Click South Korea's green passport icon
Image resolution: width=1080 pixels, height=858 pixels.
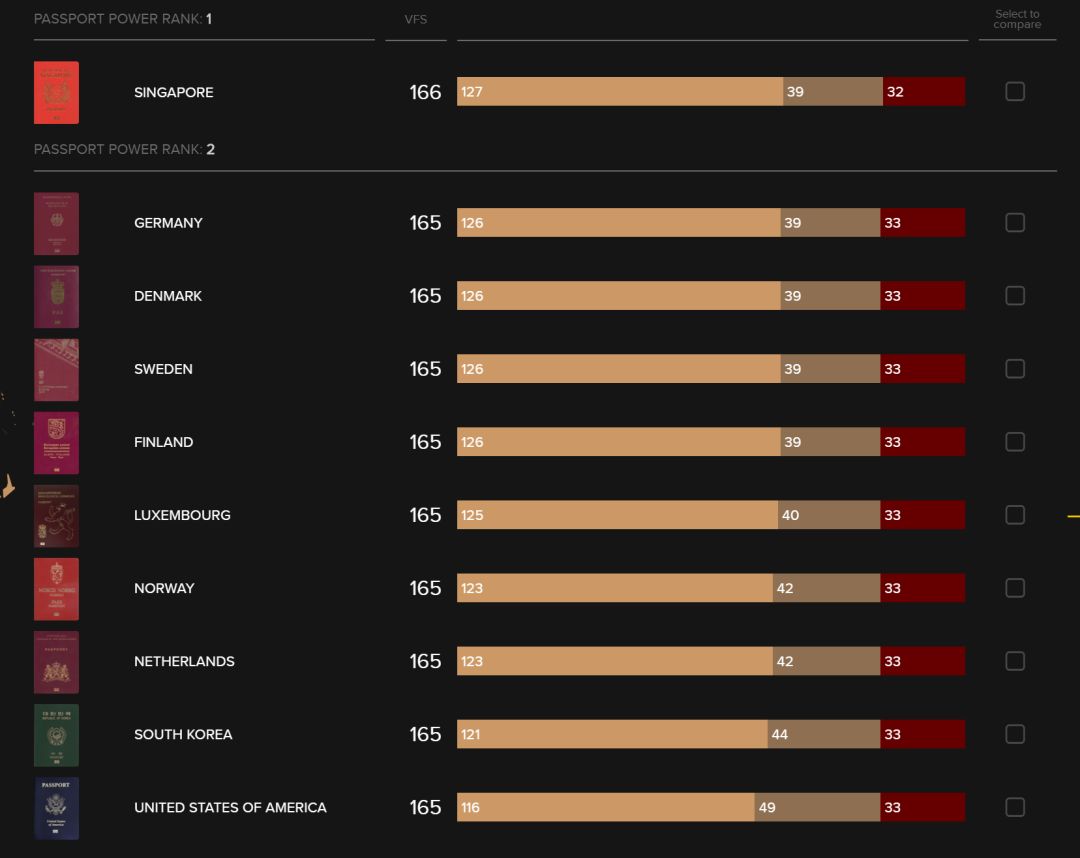56,734
